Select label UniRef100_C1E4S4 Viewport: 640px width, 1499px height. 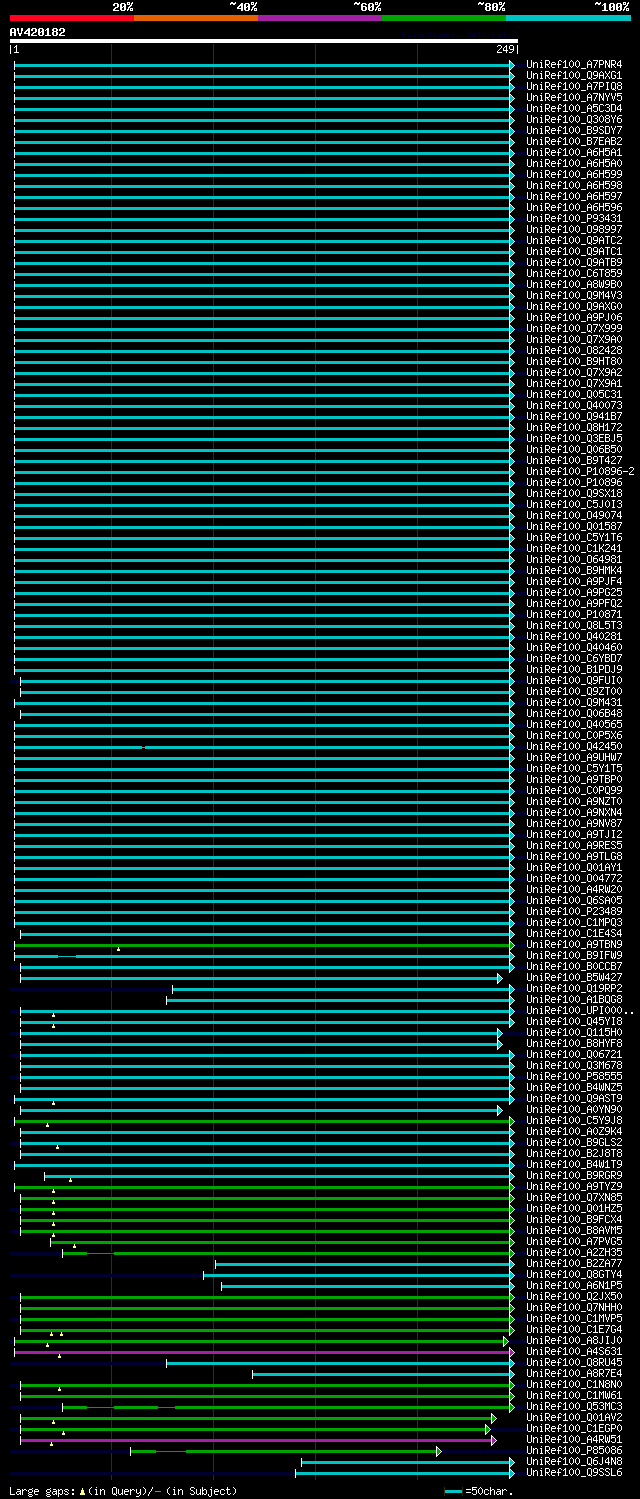coord(574,933)
